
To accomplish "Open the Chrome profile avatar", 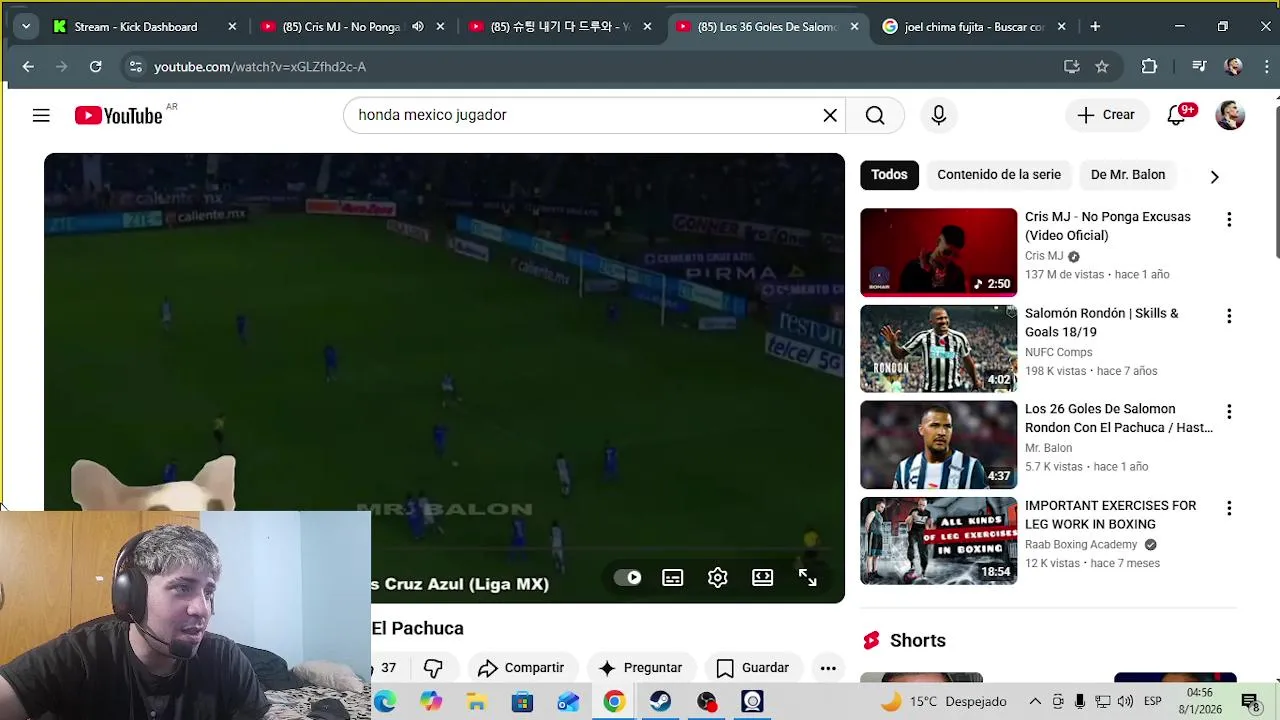I will 1234,67.
